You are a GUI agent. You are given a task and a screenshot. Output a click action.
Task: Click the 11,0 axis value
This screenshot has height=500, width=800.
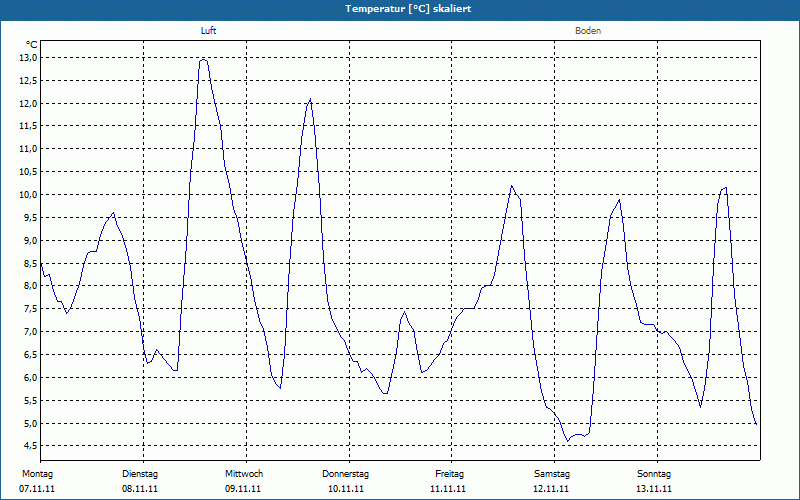click(29, 149)
